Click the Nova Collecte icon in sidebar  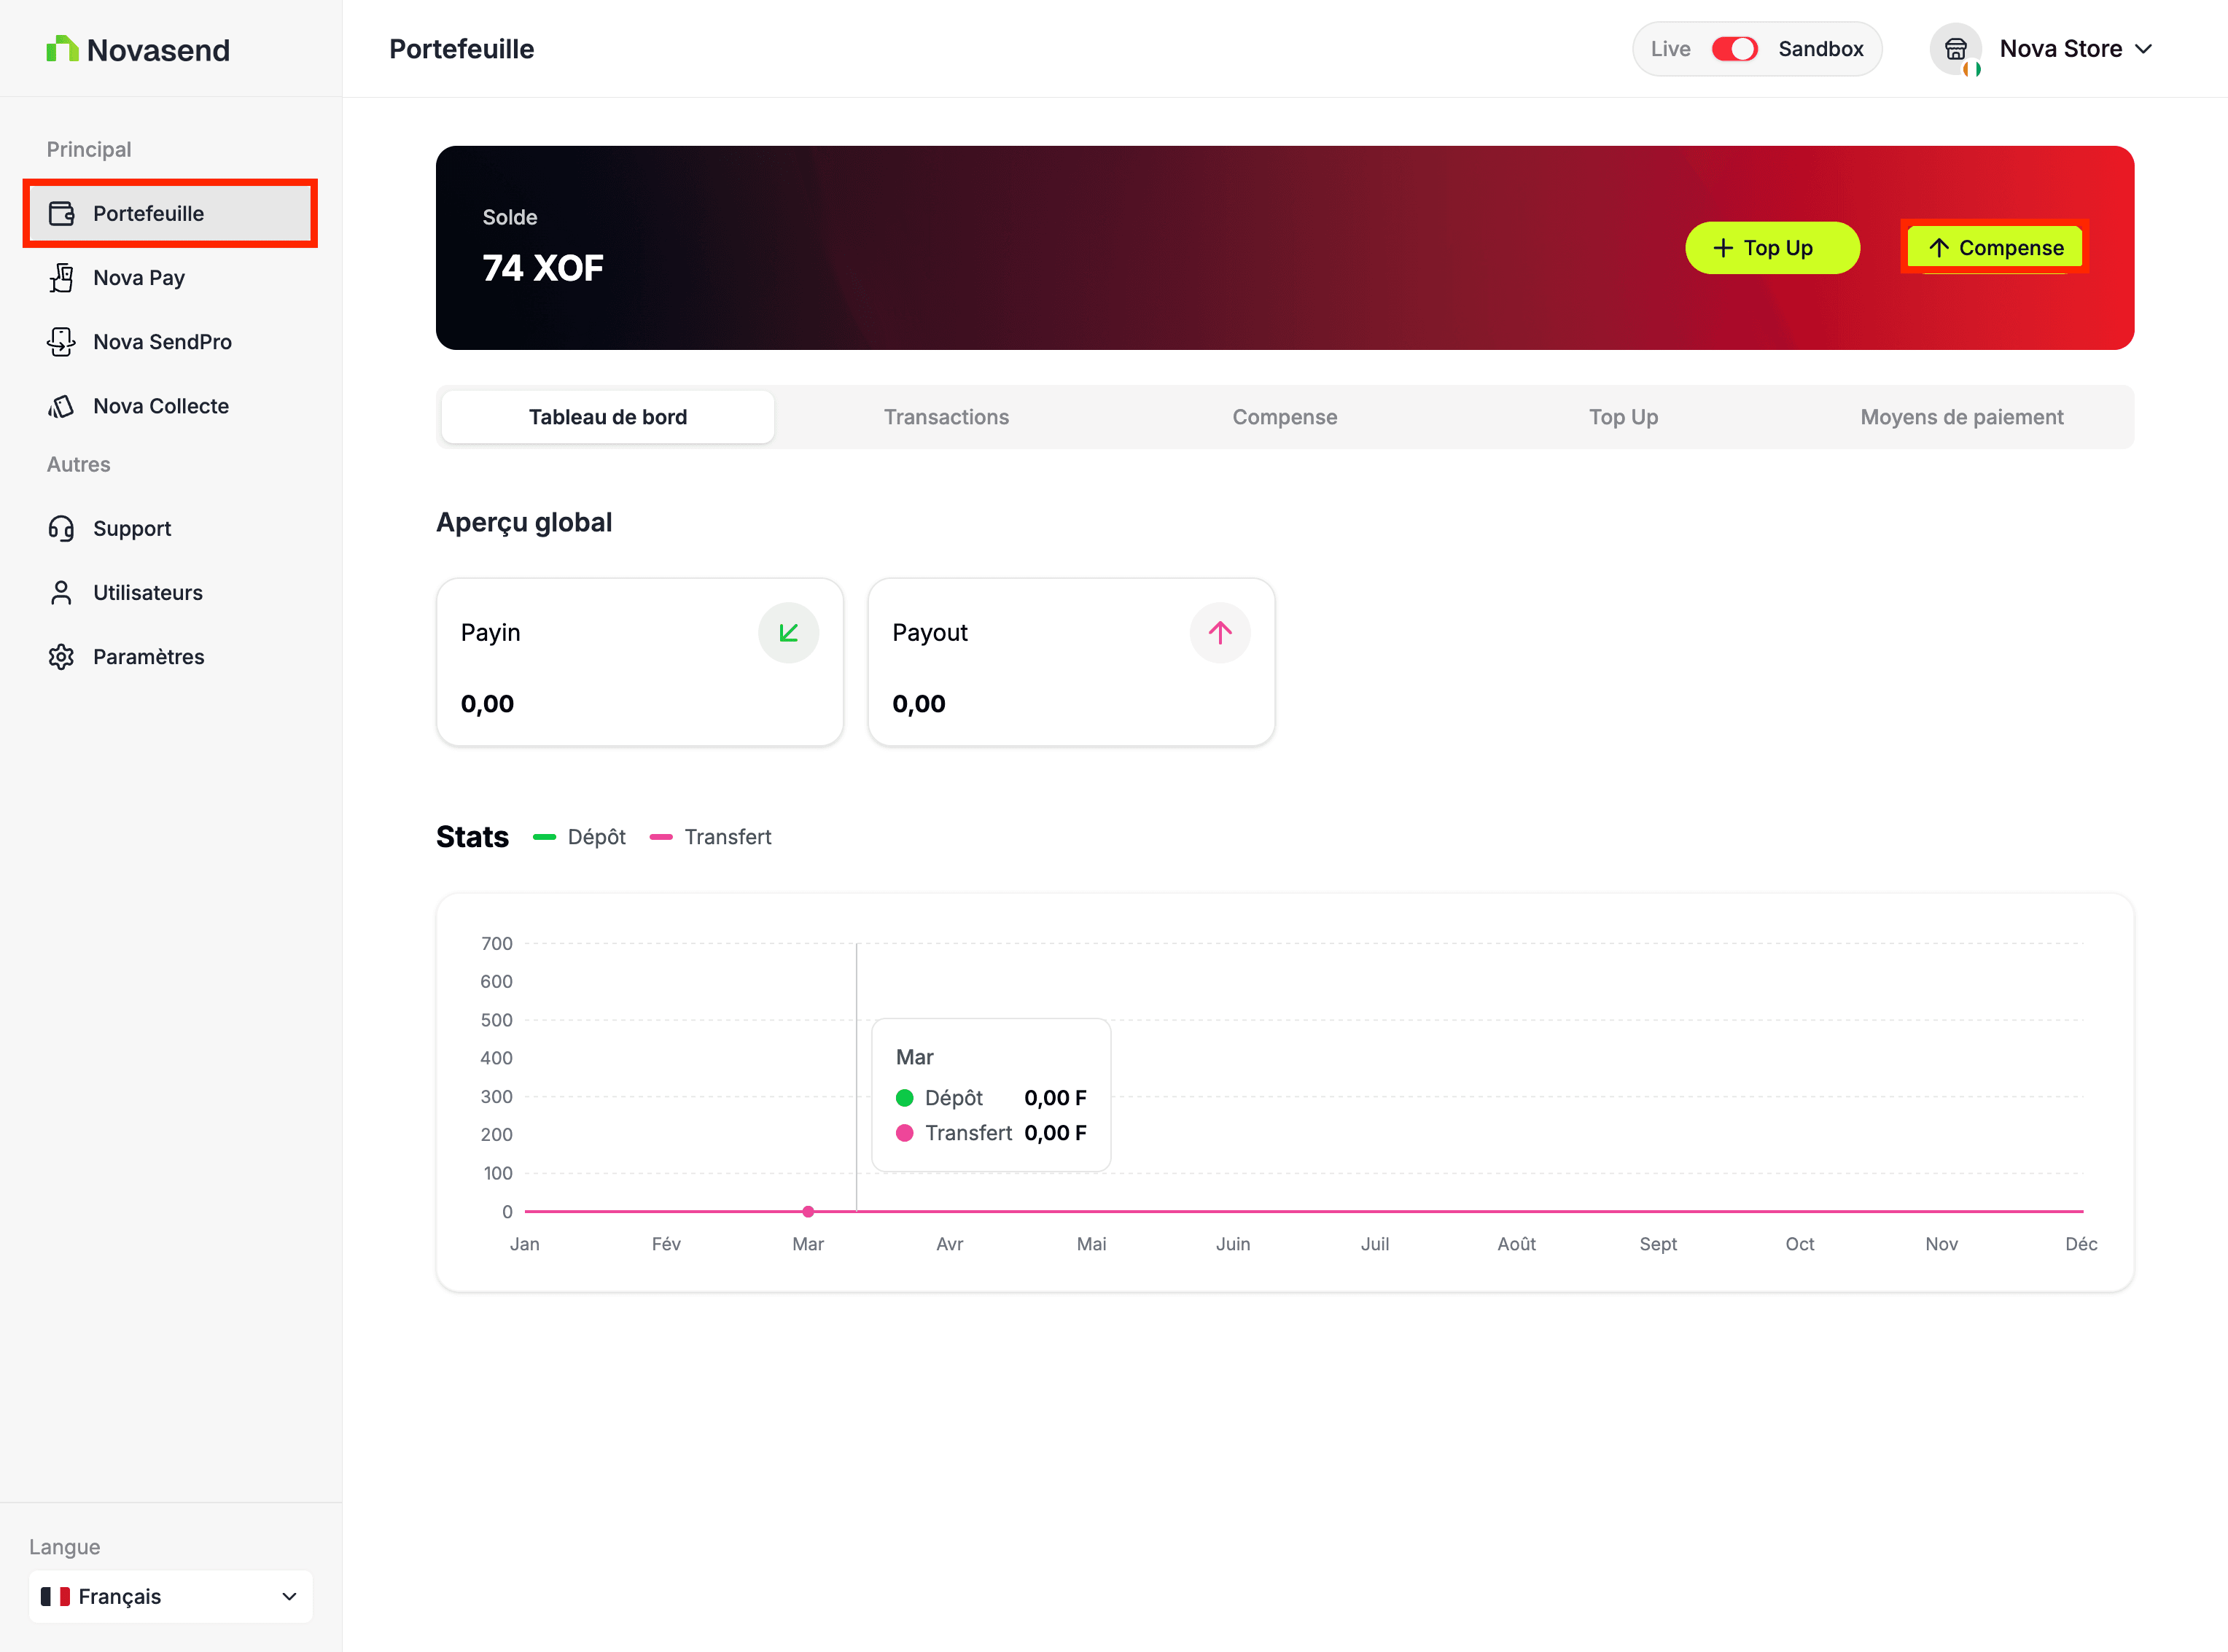[x=62, y=406]
